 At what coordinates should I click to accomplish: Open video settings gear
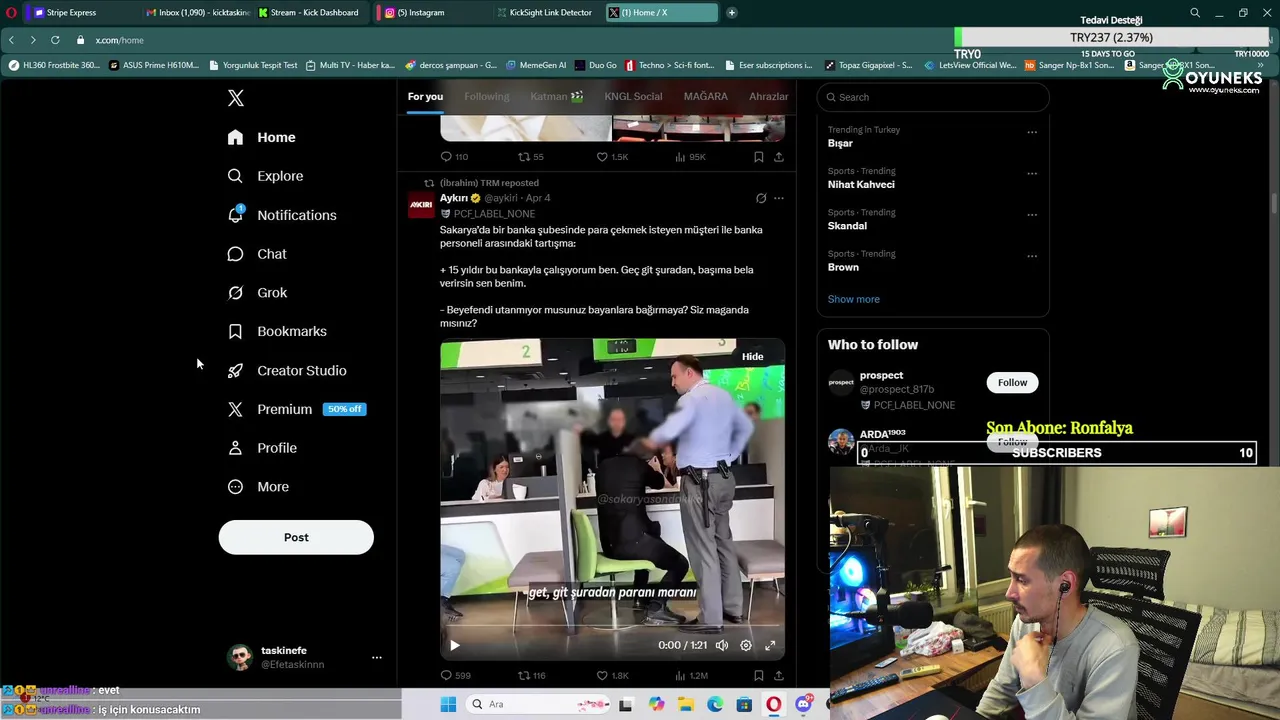[x=746, y=645]
